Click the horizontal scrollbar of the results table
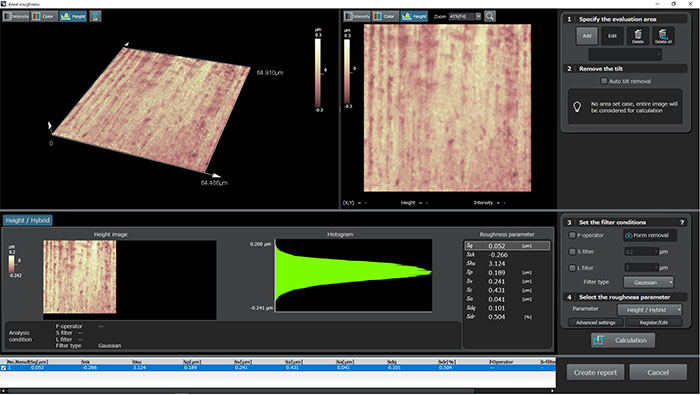Screen dimensions: 700x395 click(x=278, y=391)
